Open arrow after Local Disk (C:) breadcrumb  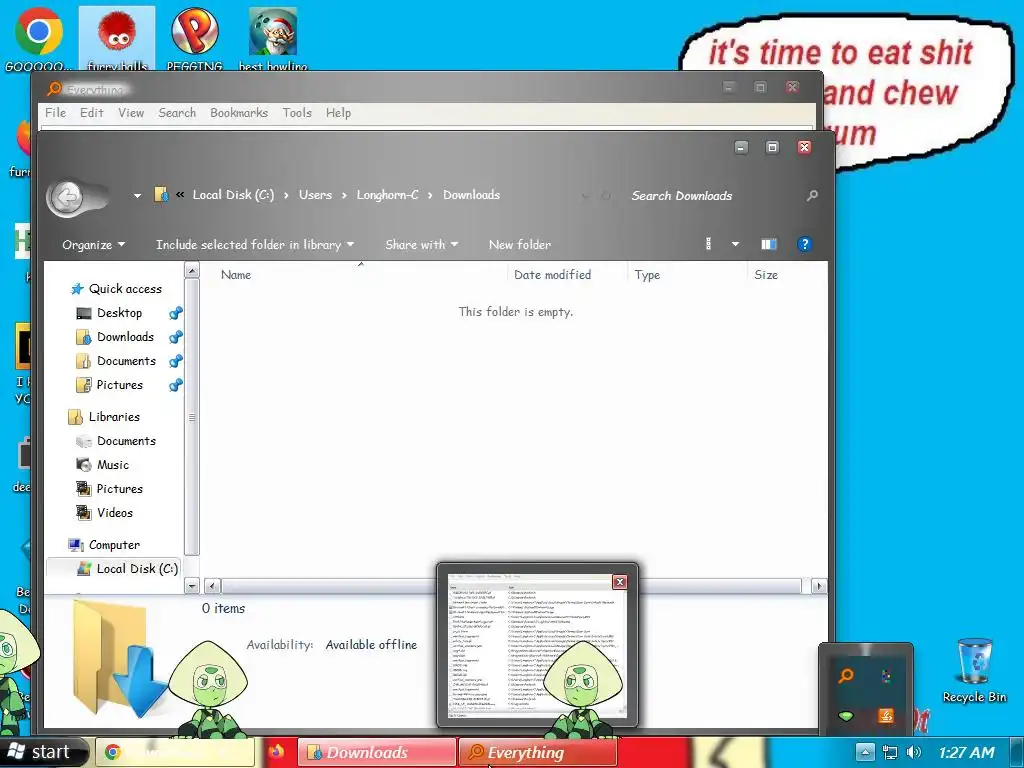click(286, 195)
